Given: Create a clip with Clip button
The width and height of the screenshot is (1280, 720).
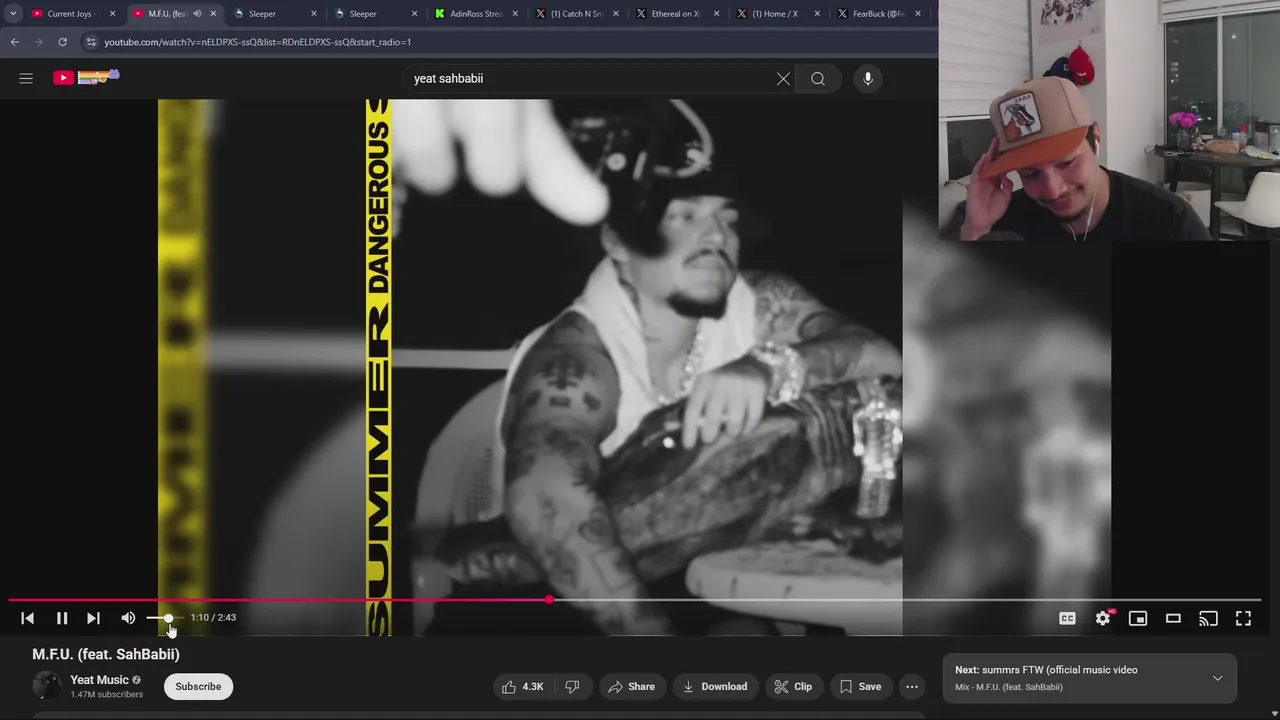Looking at the screenshot, I should click(793, 687).
